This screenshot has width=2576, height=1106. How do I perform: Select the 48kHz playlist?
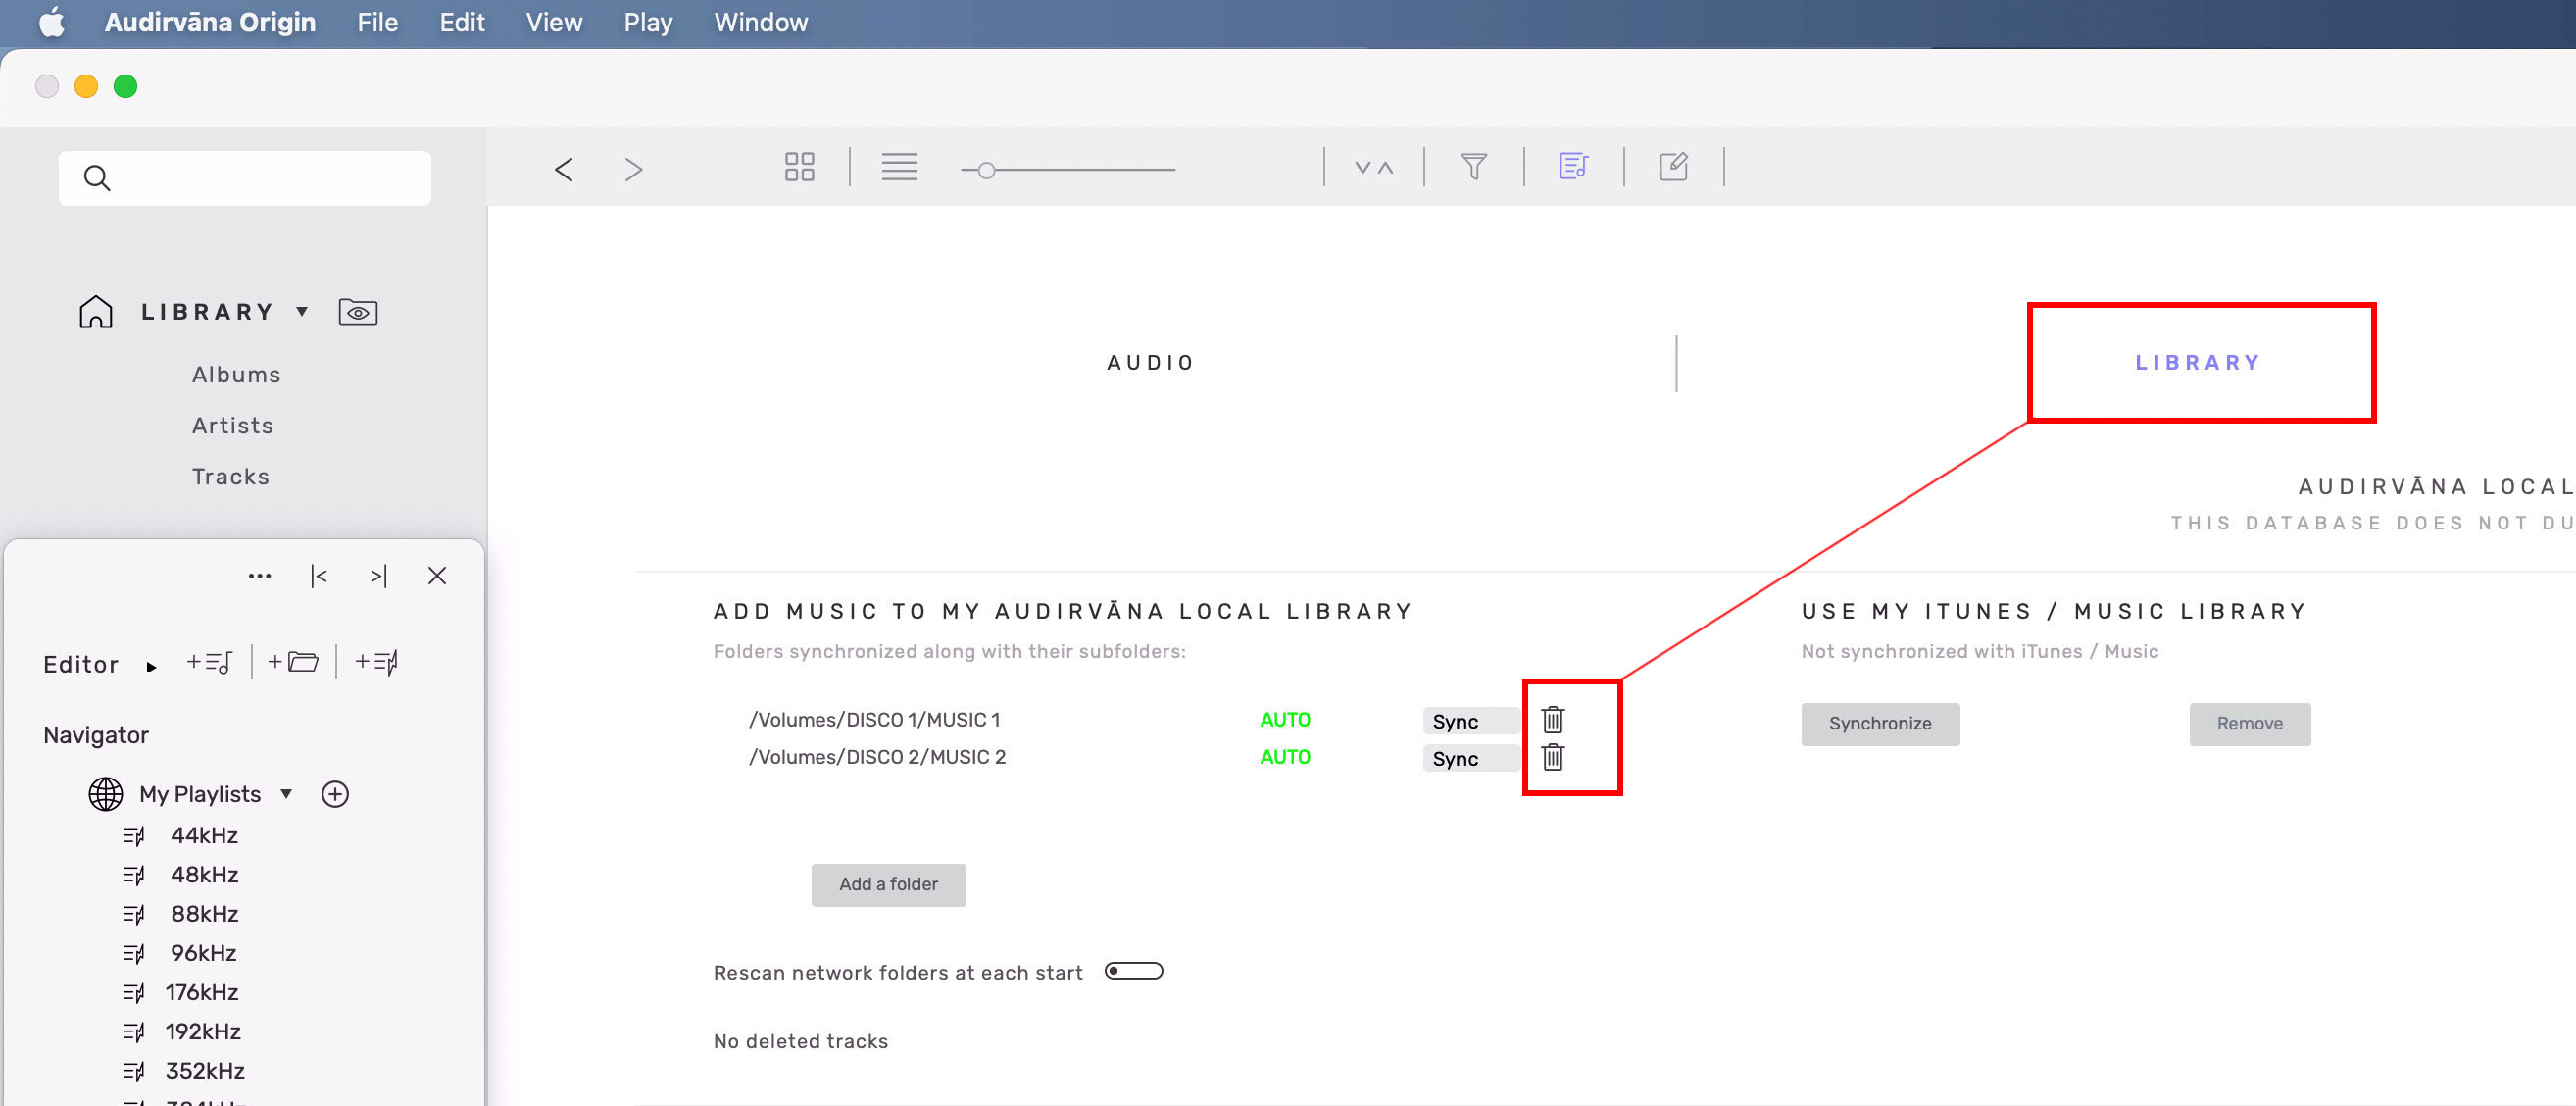[204, 874]
